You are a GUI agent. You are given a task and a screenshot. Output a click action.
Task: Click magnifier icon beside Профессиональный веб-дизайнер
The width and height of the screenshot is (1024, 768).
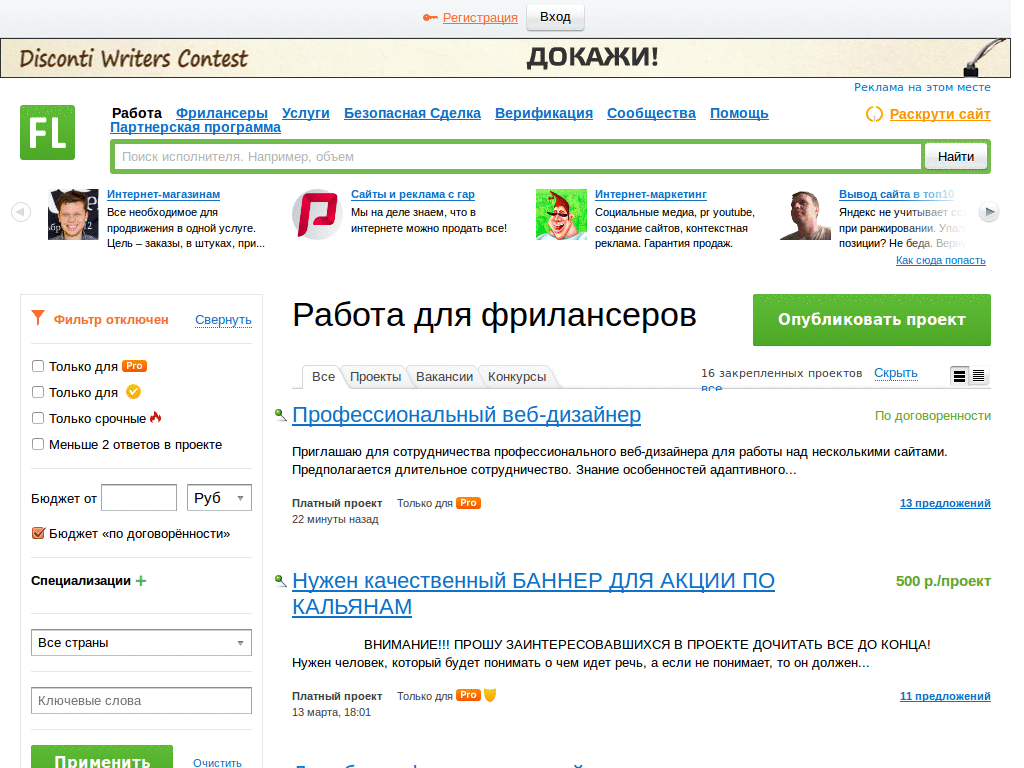280,415
